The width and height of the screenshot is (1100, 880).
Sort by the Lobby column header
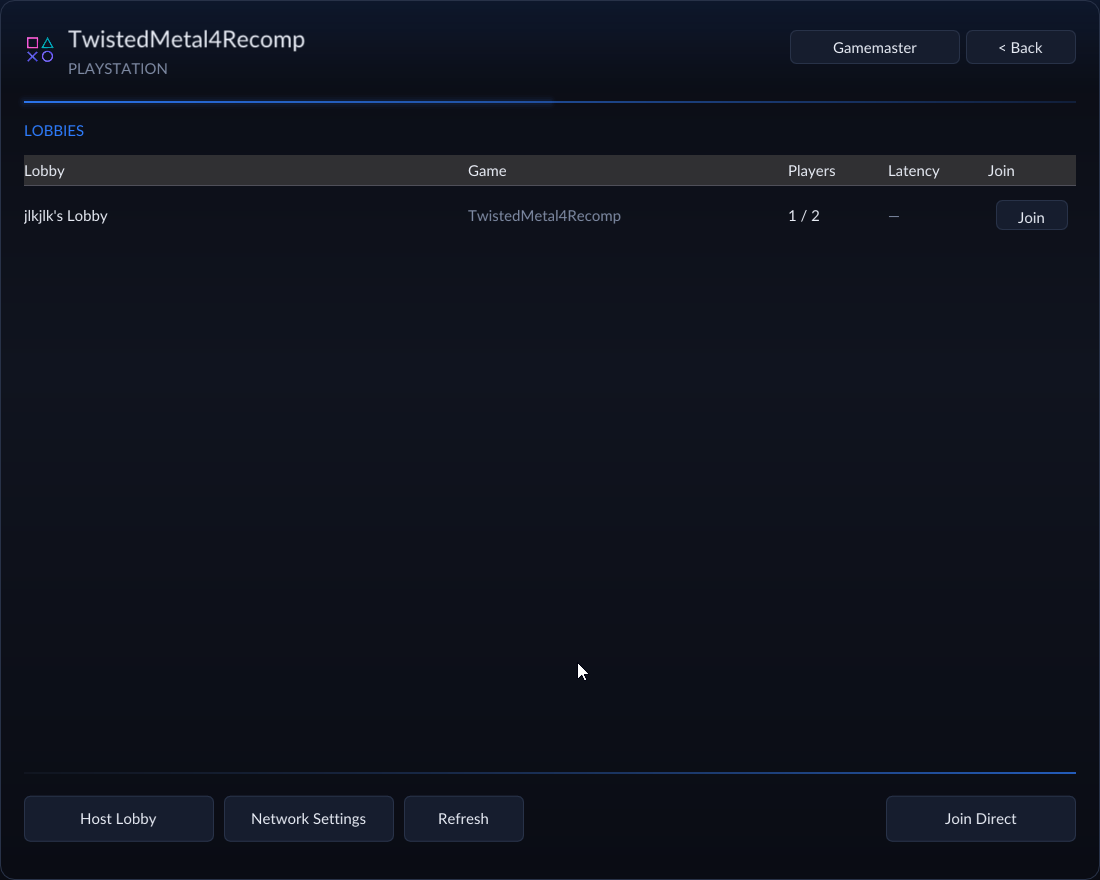pyautogui.click(x=44, y=171)
